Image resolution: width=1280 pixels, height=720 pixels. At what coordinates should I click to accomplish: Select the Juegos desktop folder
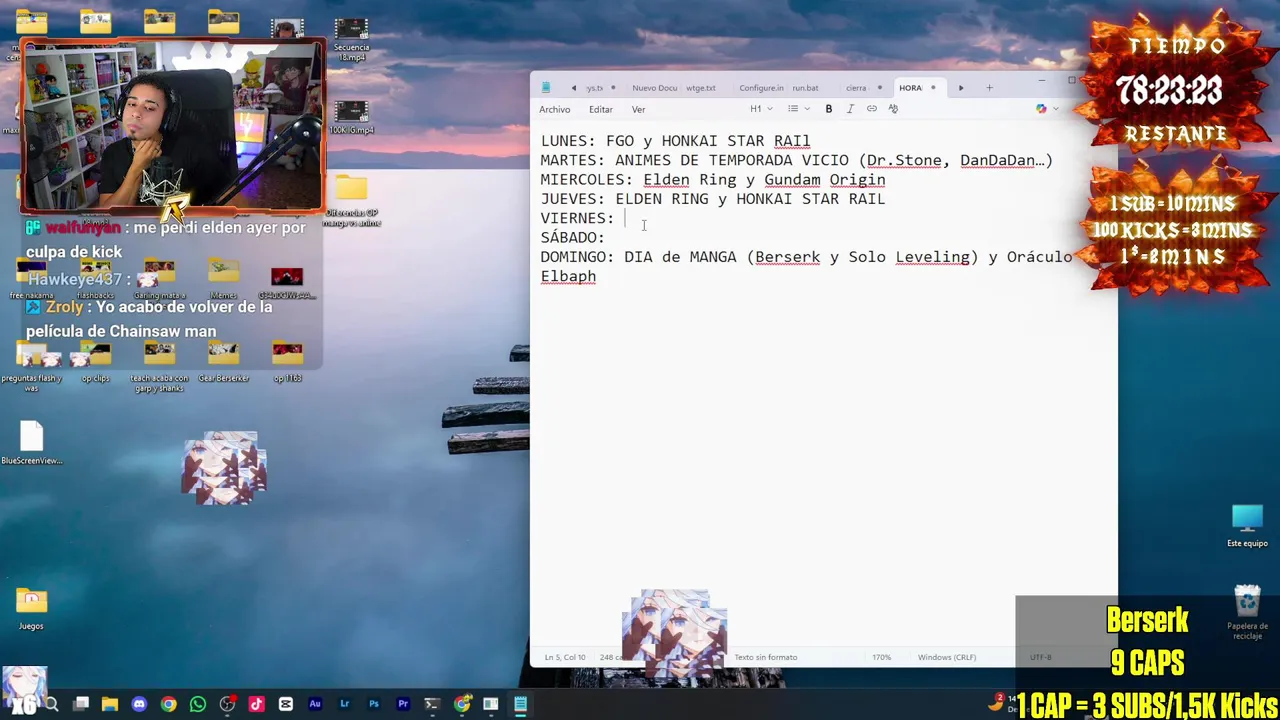[x=31, y=608]
